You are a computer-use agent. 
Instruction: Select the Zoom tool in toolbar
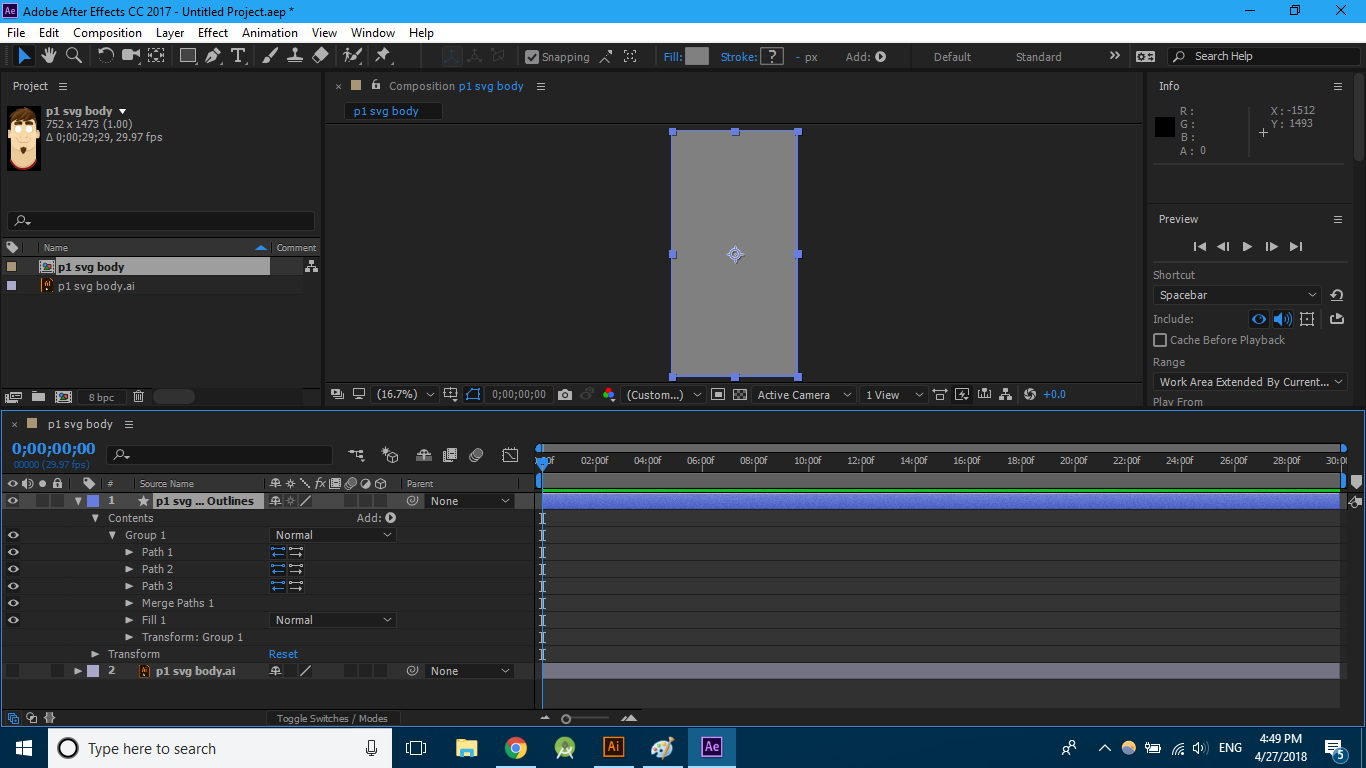(x=74, y=56)
